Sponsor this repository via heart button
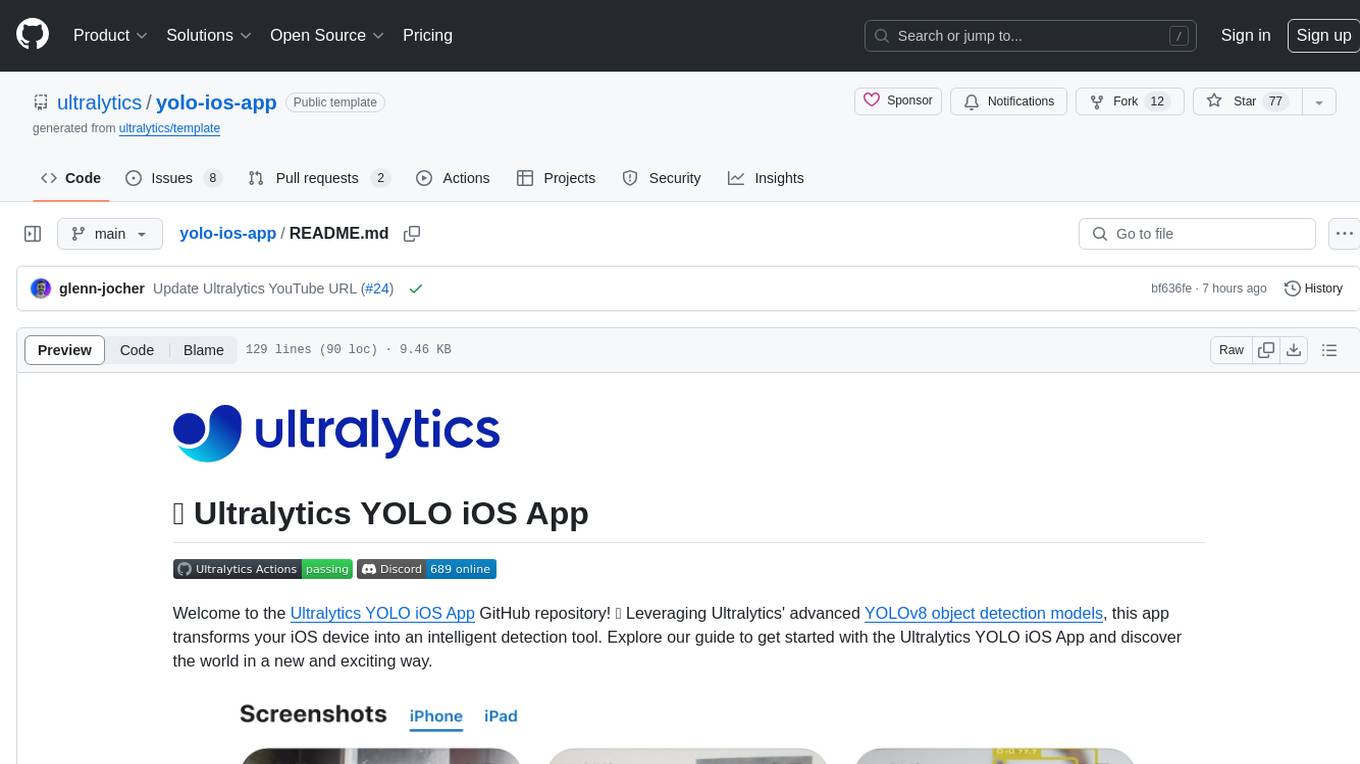1360x764 pixels. pyautogui.click(x=898, y=101)
